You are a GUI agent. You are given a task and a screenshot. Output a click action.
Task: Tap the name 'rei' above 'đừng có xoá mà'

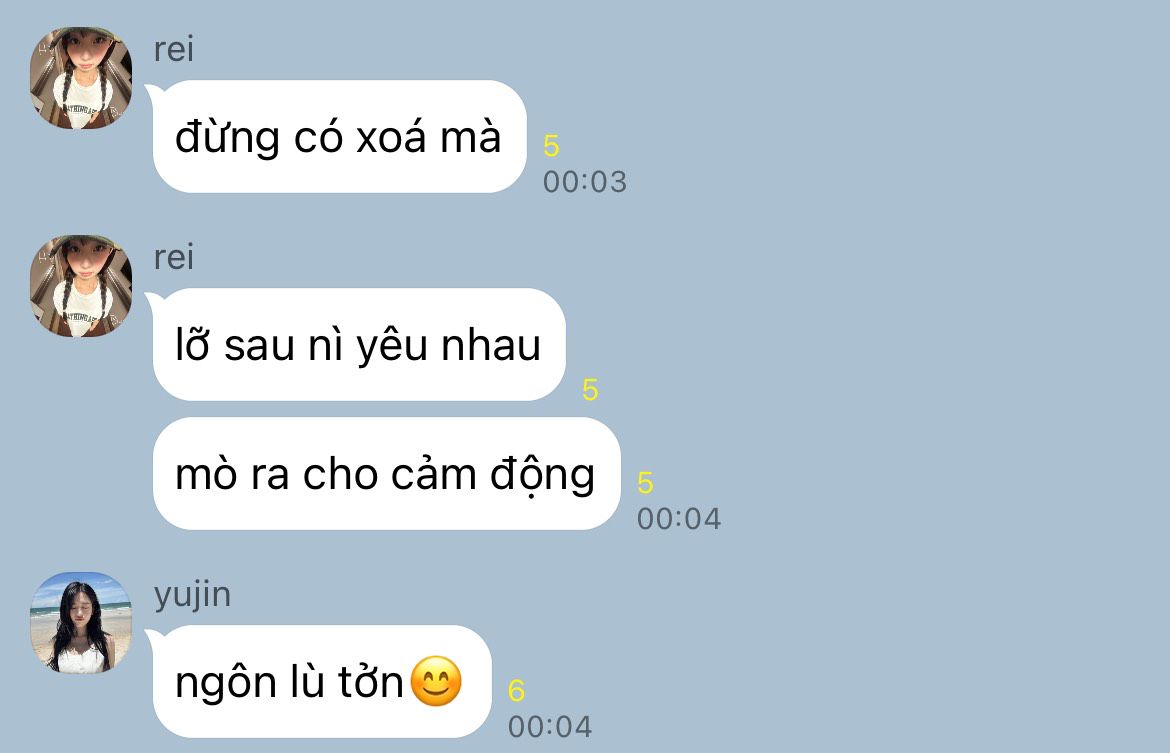point(174,49)
